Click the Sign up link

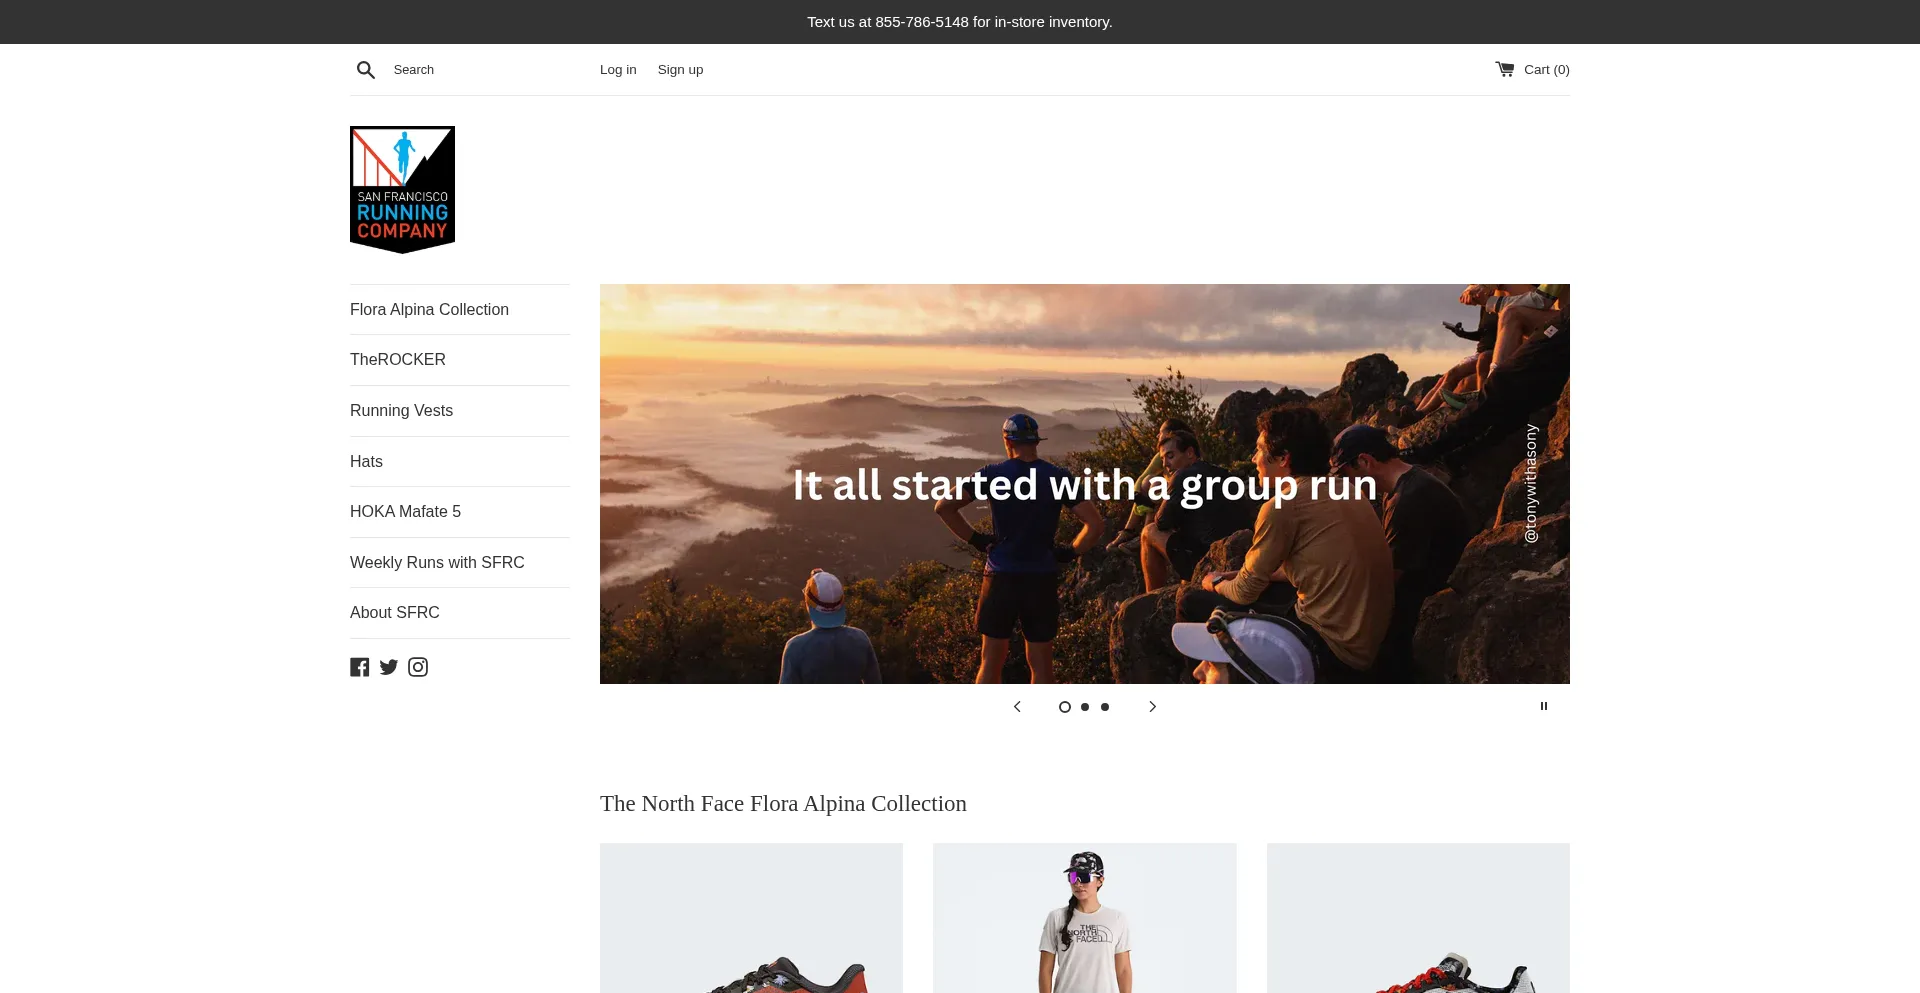pyautogui.click(x=680, y=70)
